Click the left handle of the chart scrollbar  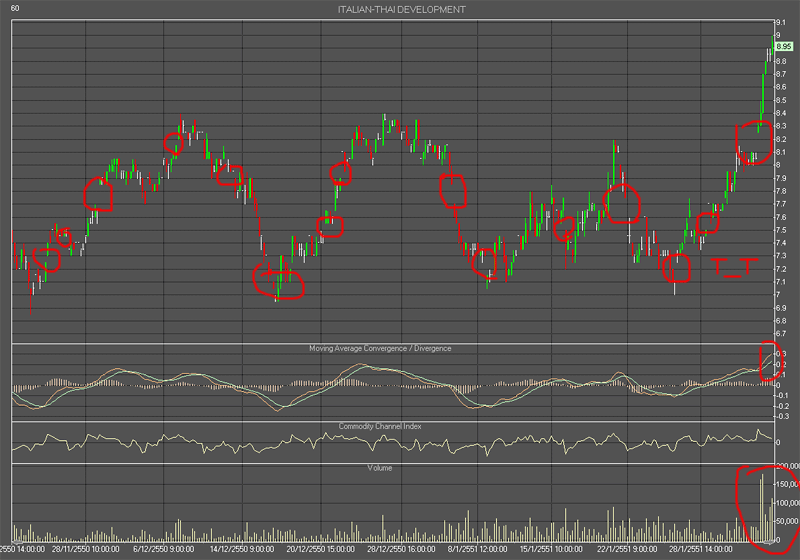[x=17, y=541]
